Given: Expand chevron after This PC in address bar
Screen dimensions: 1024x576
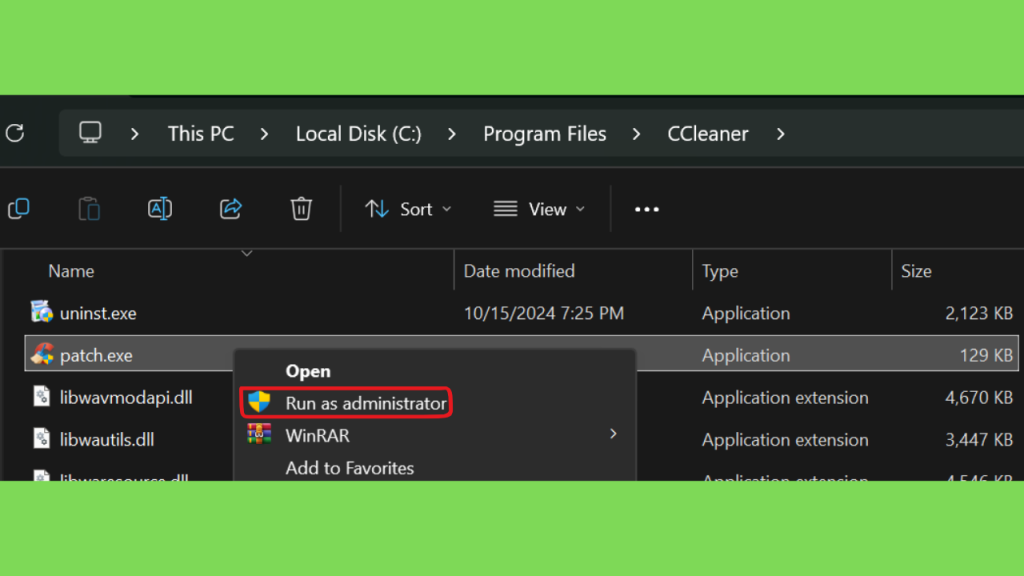Looking at the screenshot, I should (x=264, y=134).
